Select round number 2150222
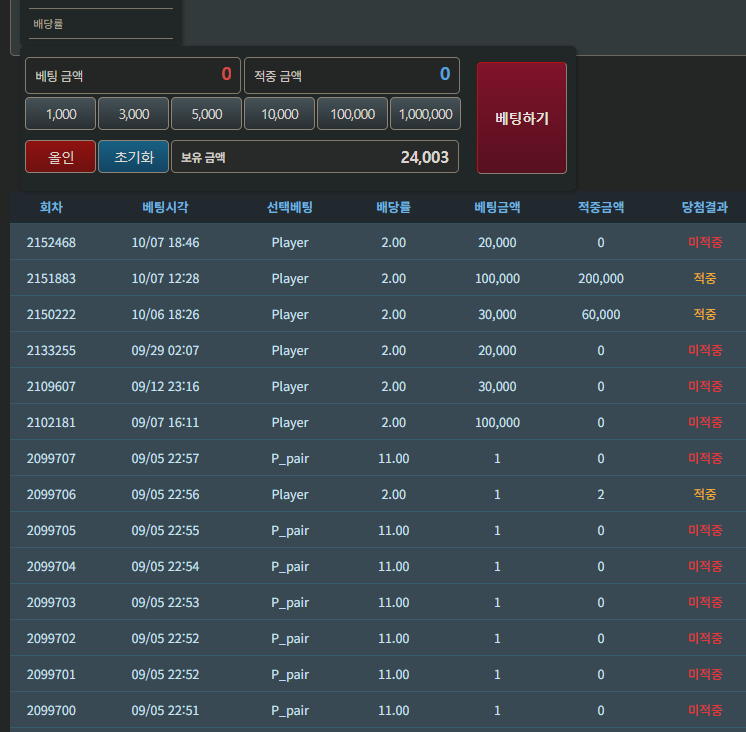This screenshot has width=746, height=732. click(x=51, y=314)
